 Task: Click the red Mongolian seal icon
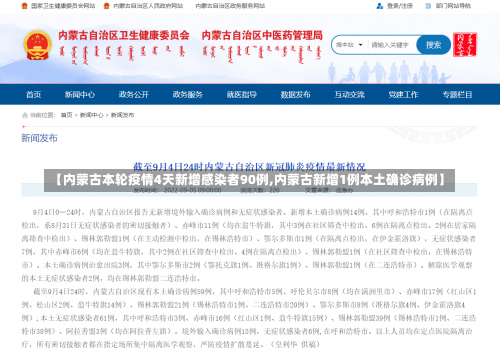[x=465, y=44]
